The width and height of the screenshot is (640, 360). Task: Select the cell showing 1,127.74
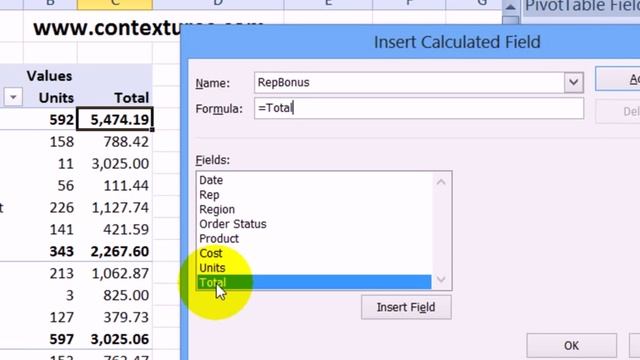pyautogui.click(x=115, y=208)
